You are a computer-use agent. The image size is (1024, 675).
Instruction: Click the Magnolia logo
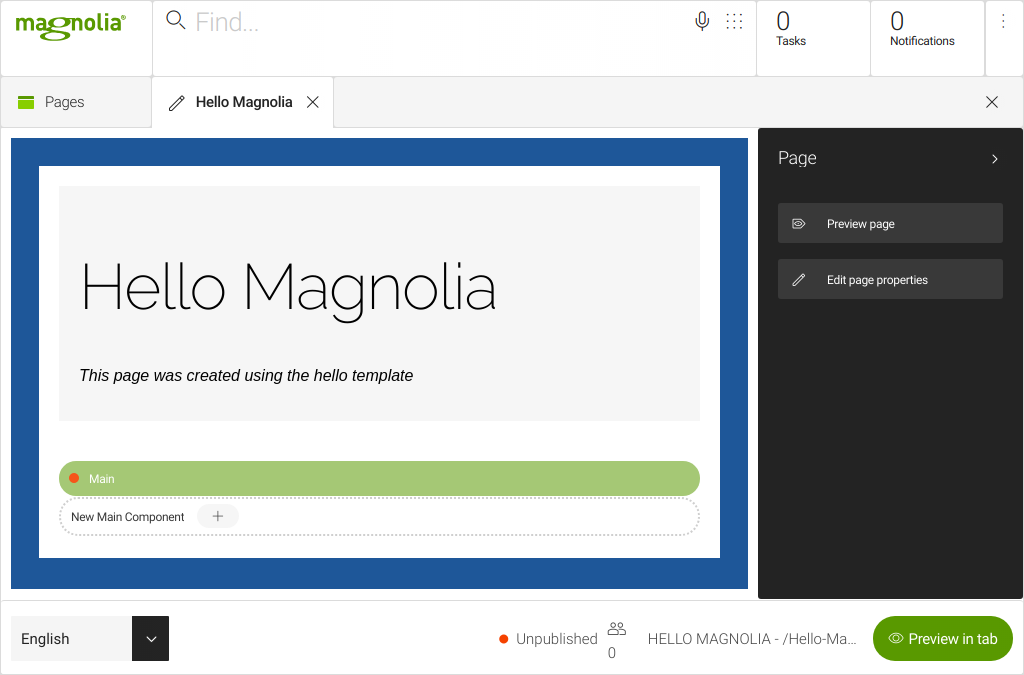coord(71,25)
